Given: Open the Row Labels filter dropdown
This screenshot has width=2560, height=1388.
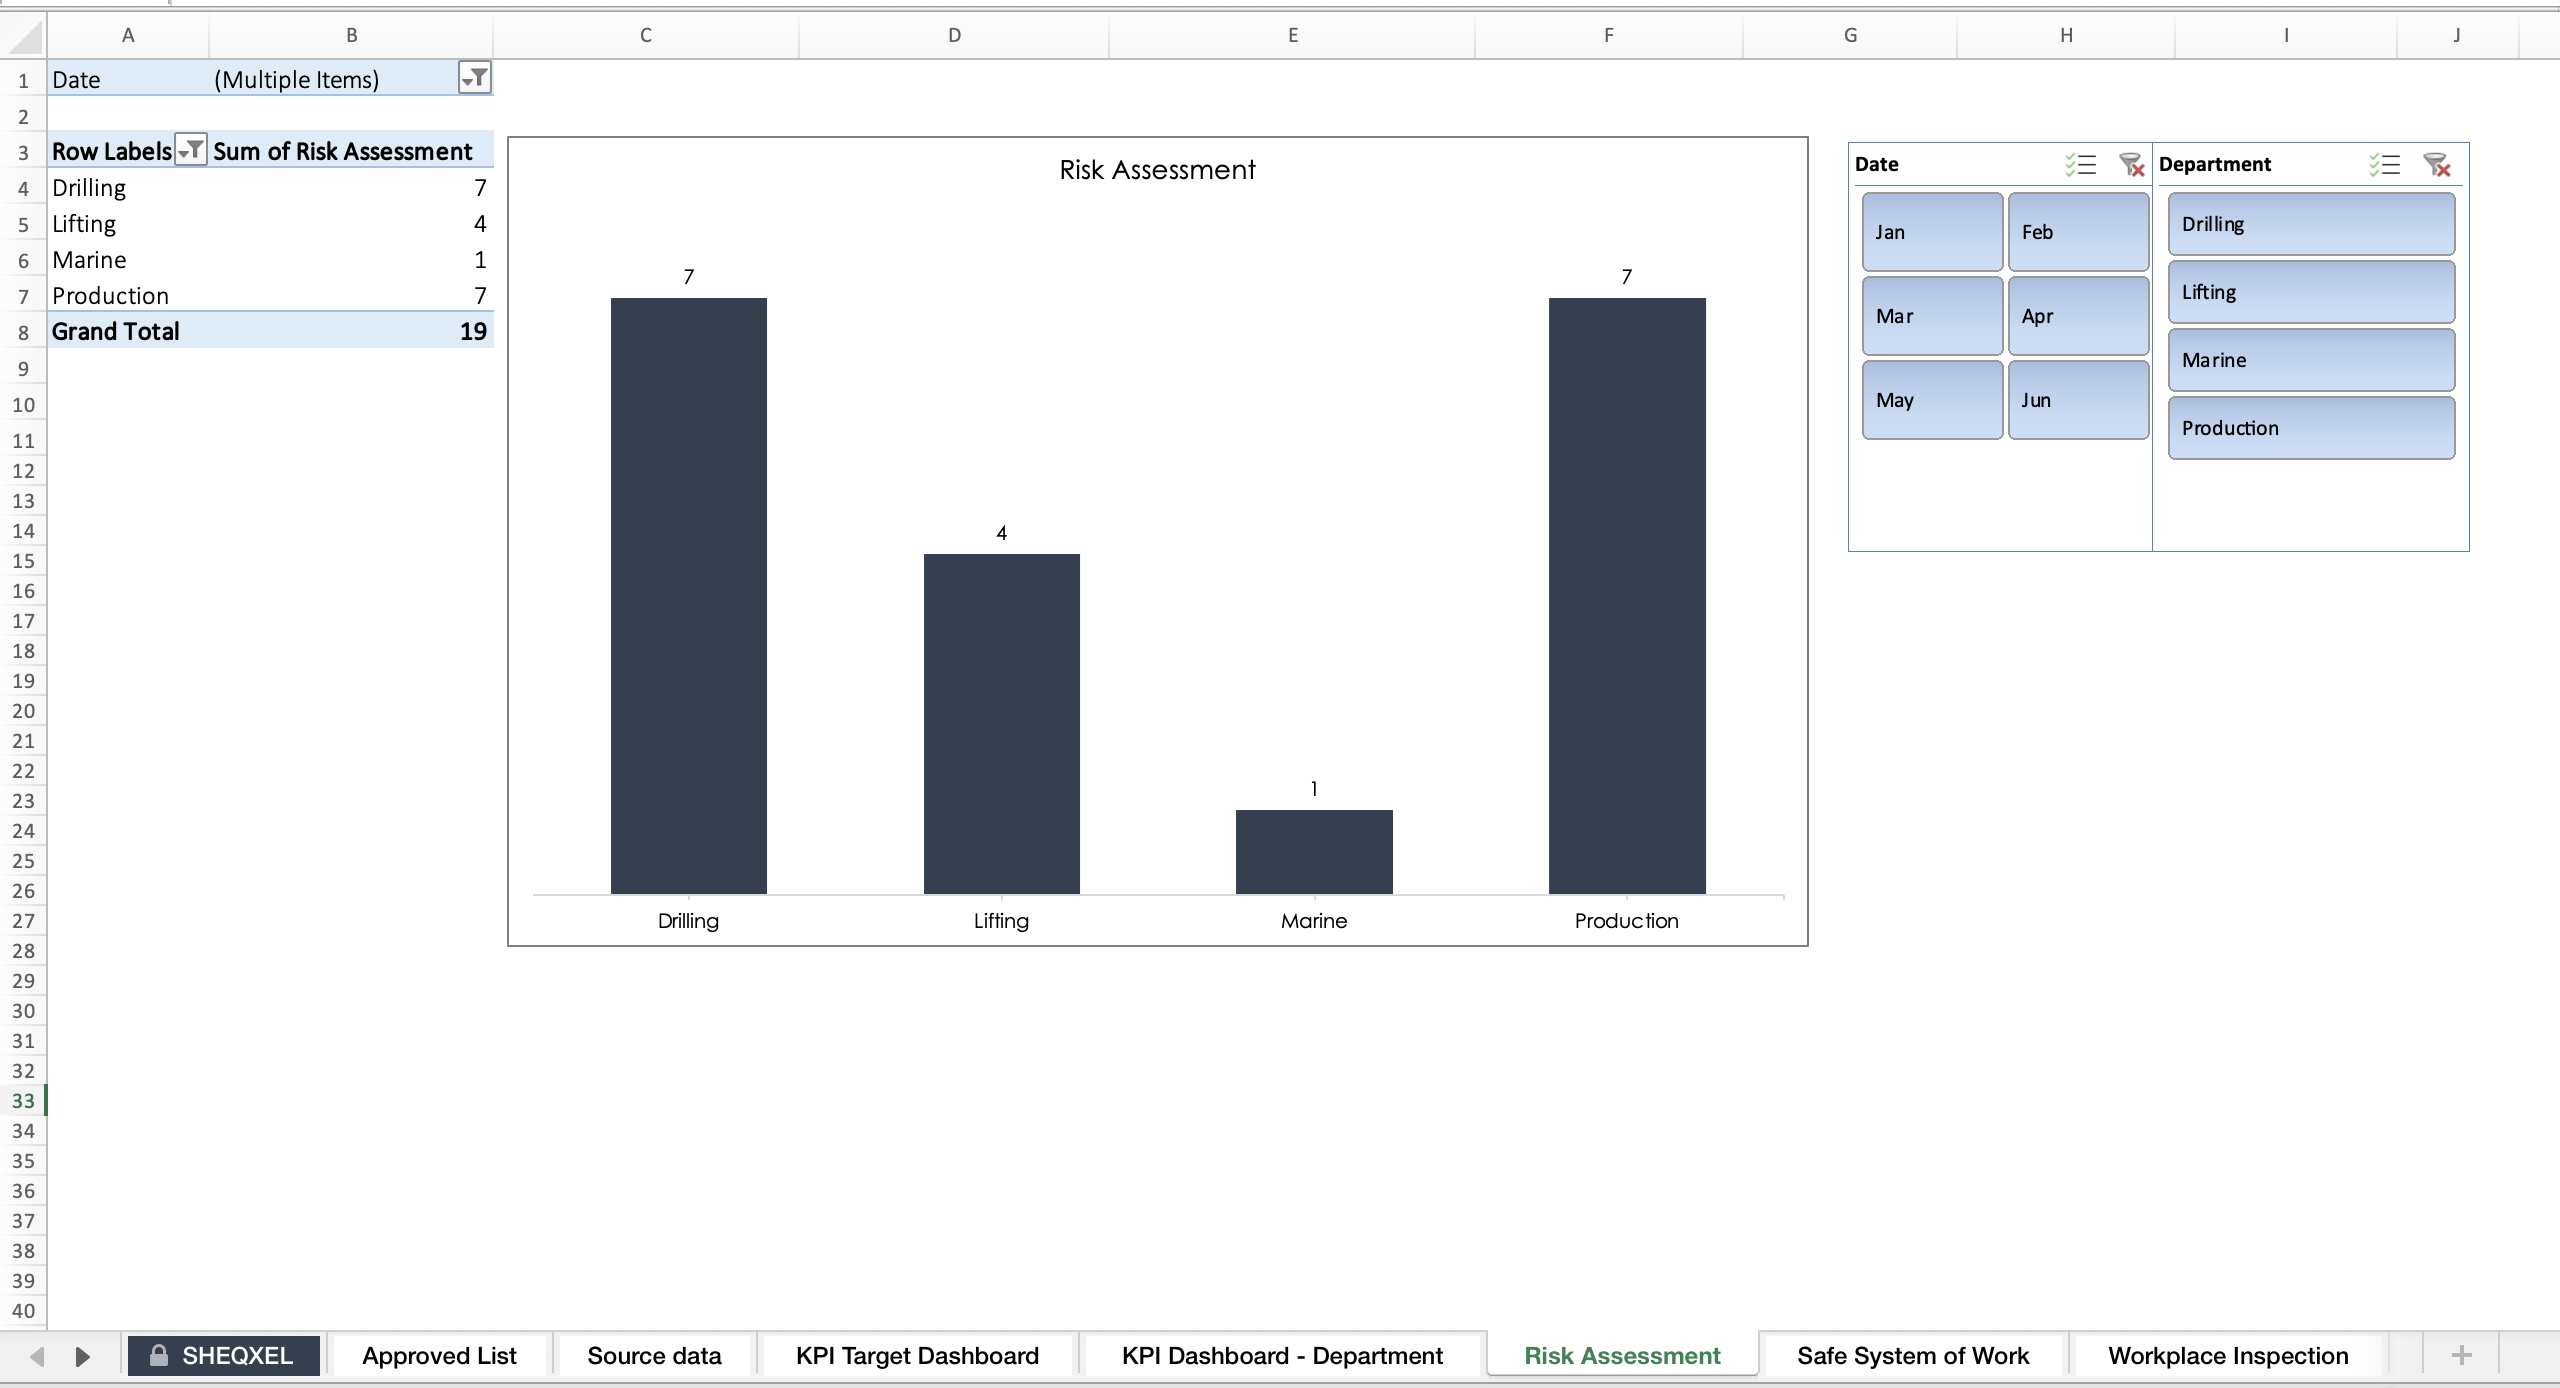Looking at the screenshot, I should click(x=192, y=150).
